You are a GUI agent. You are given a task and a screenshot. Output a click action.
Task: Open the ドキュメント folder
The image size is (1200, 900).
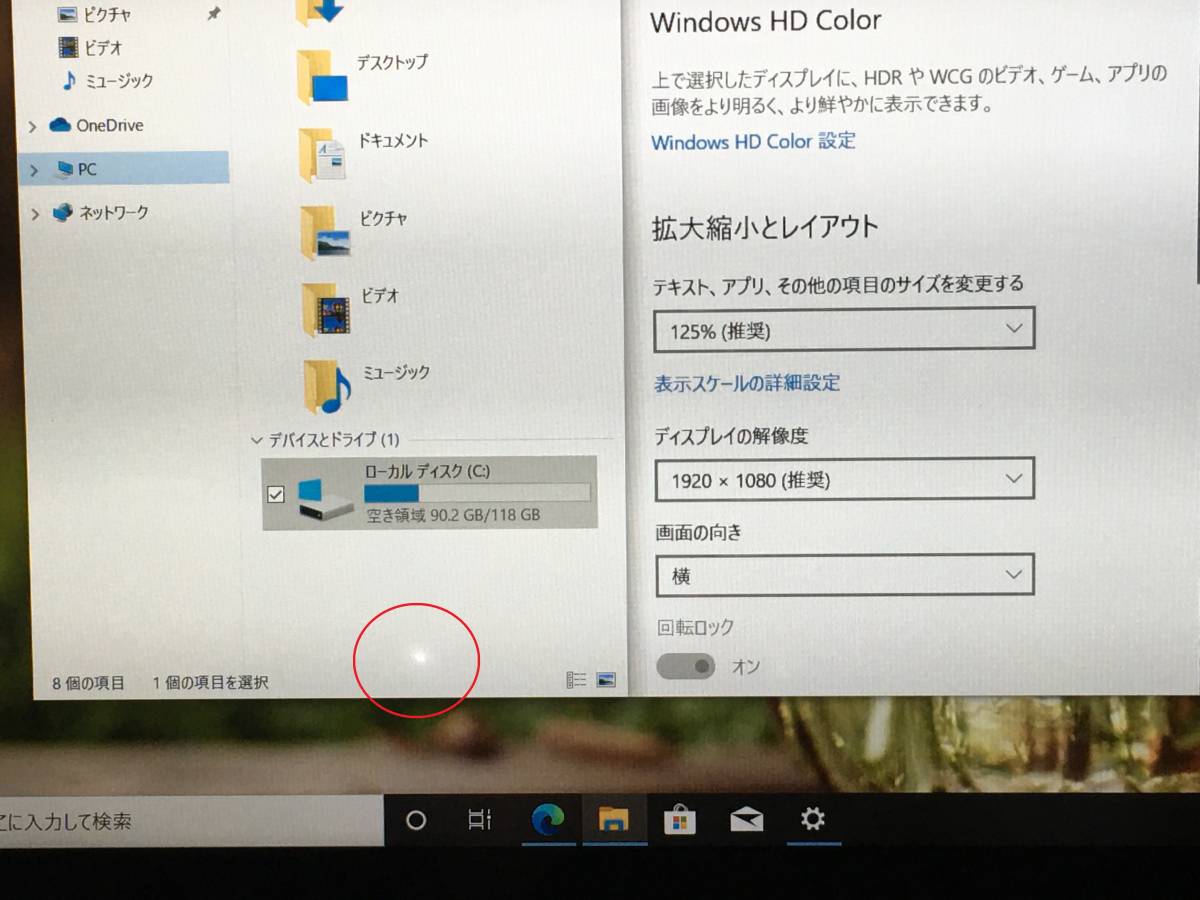pos(394,141)
